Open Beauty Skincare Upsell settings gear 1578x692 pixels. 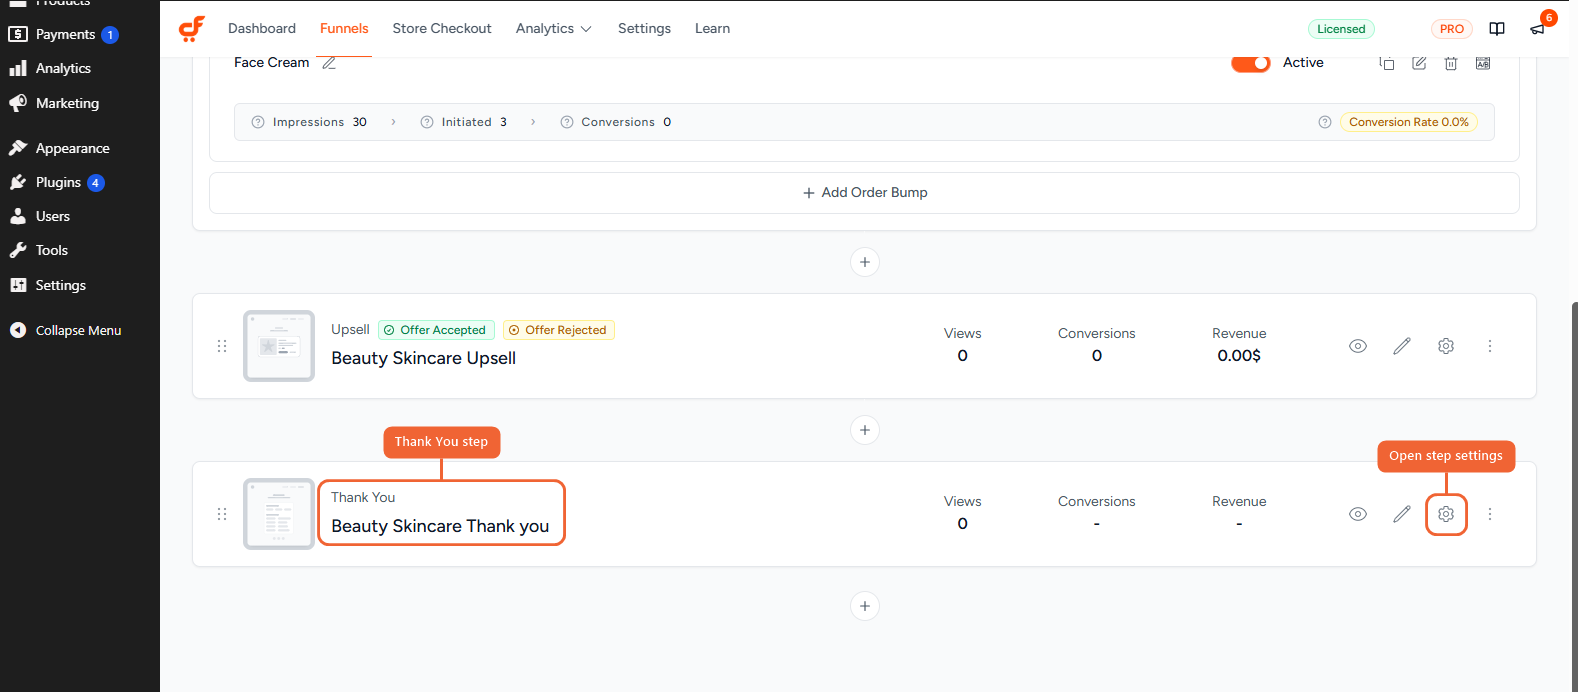1446,346
